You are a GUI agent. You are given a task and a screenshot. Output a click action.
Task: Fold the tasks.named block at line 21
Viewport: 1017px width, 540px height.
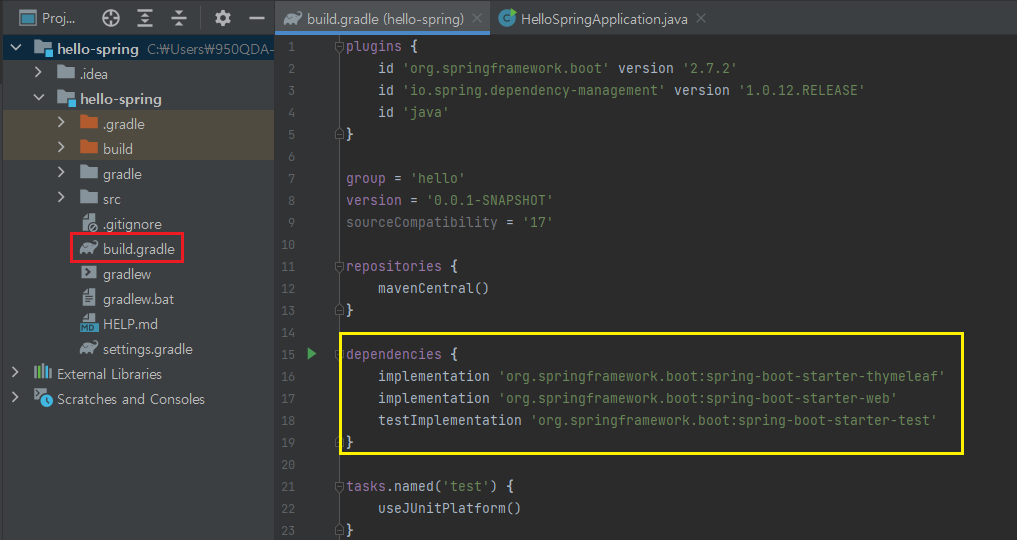tap(339, 486)
